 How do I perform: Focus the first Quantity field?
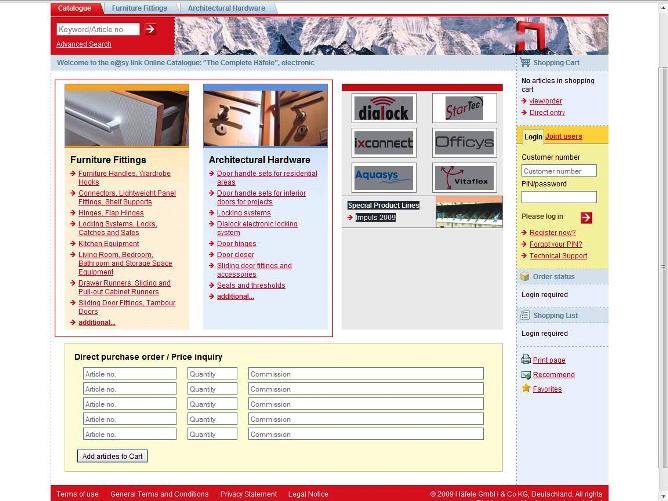point(212,374)
